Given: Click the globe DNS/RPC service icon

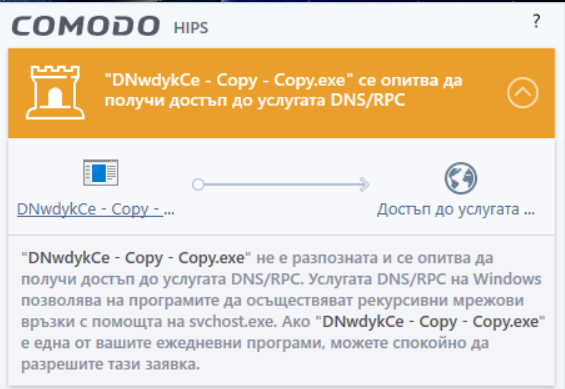Looking at the screenshot, I should 461,178.
